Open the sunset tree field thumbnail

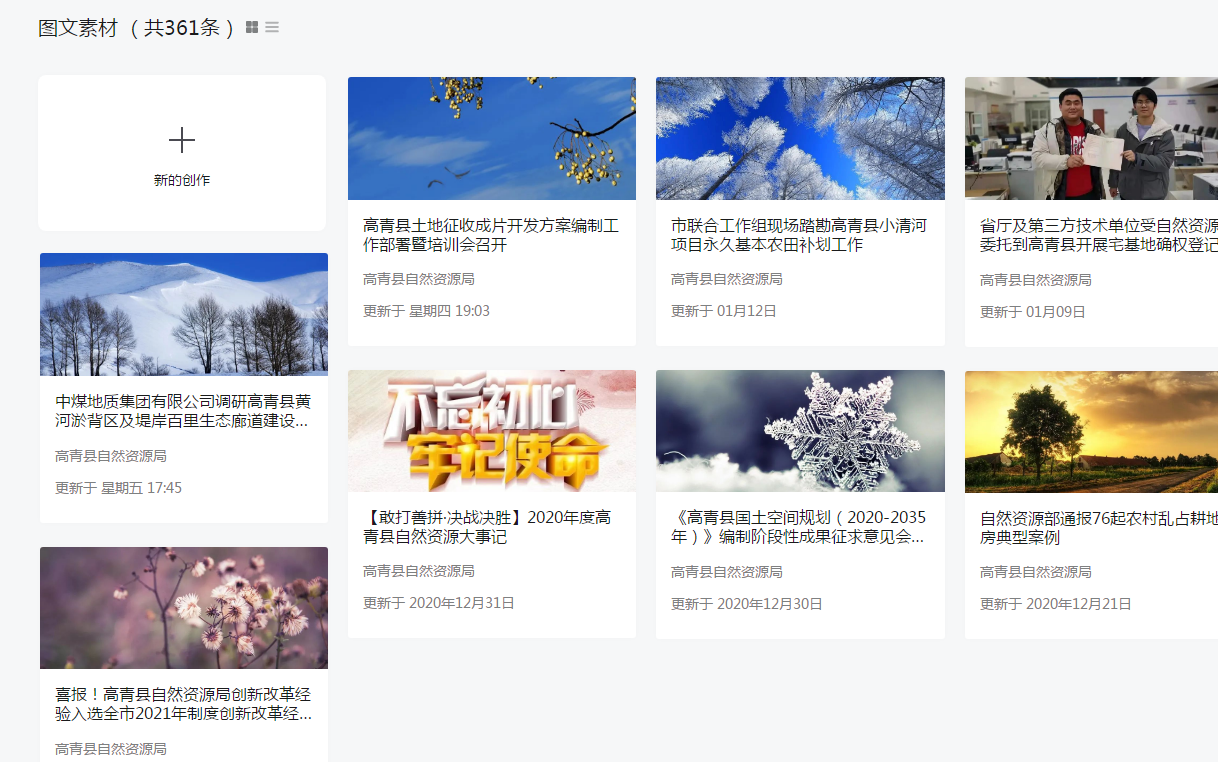tap(1091, 431)
